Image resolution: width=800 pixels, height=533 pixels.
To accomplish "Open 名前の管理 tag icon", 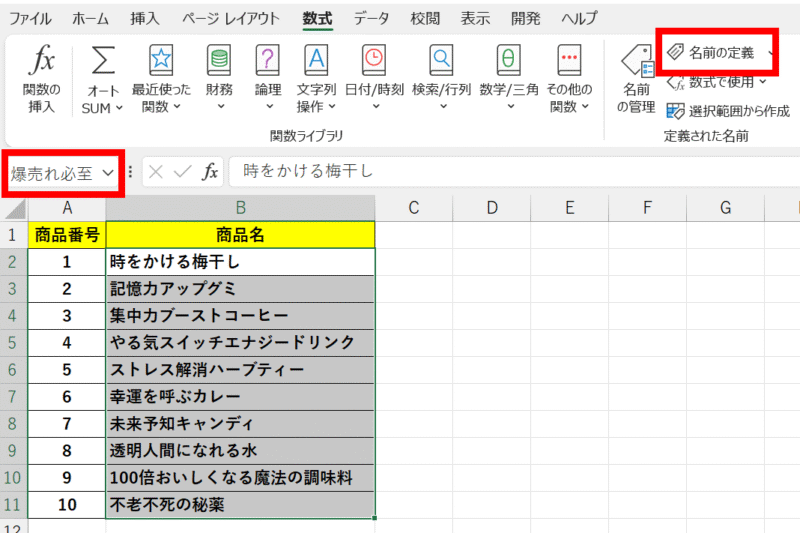I will [637, 61].
